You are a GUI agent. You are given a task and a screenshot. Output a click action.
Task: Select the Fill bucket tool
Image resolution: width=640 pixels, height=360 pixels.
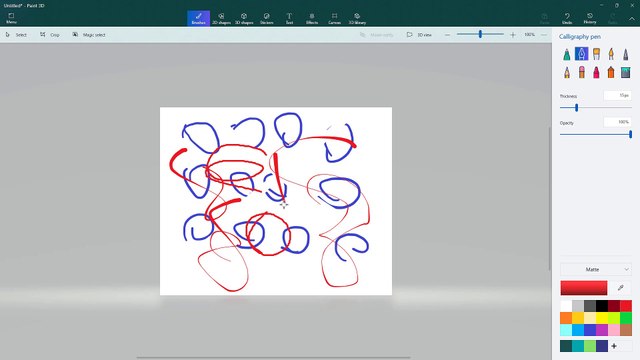pyautogui.click(x=626, y=73)
